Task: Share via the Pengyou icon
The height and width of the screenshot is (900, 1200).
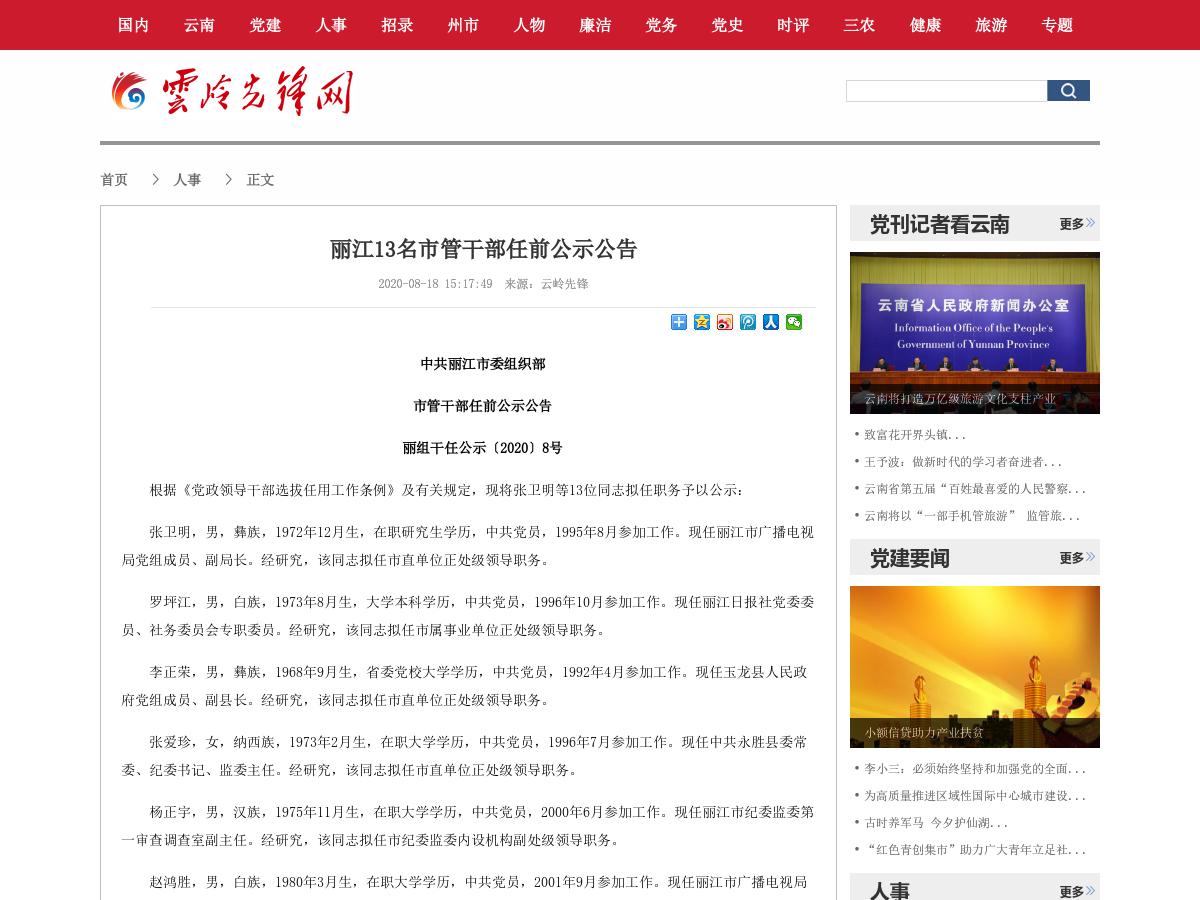Action: (x=747, y=322)
